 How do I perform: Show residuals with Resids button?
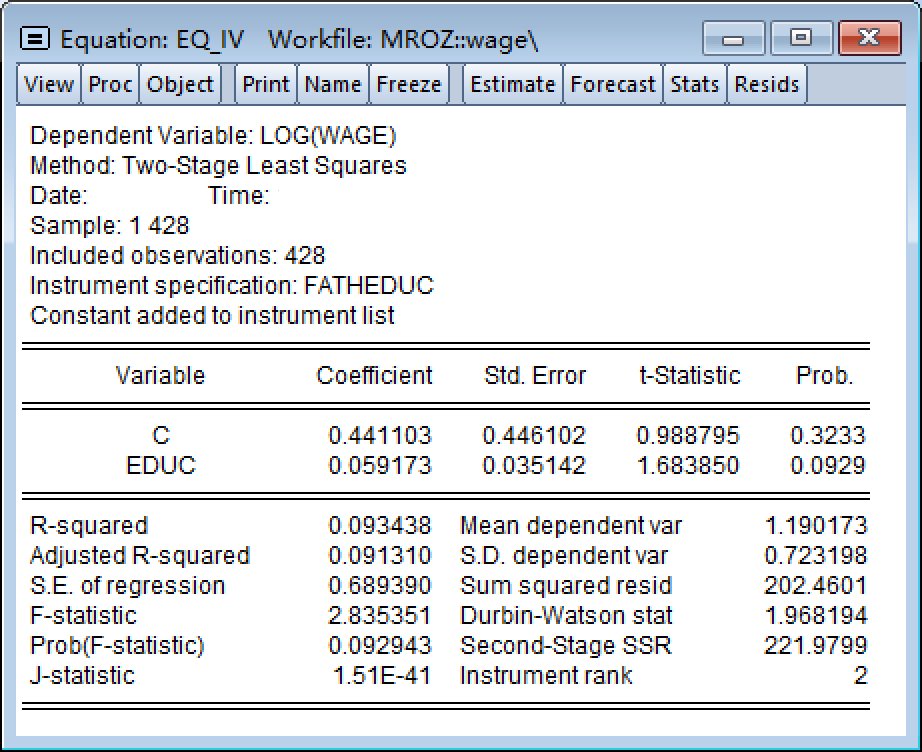tap(767, 85)
